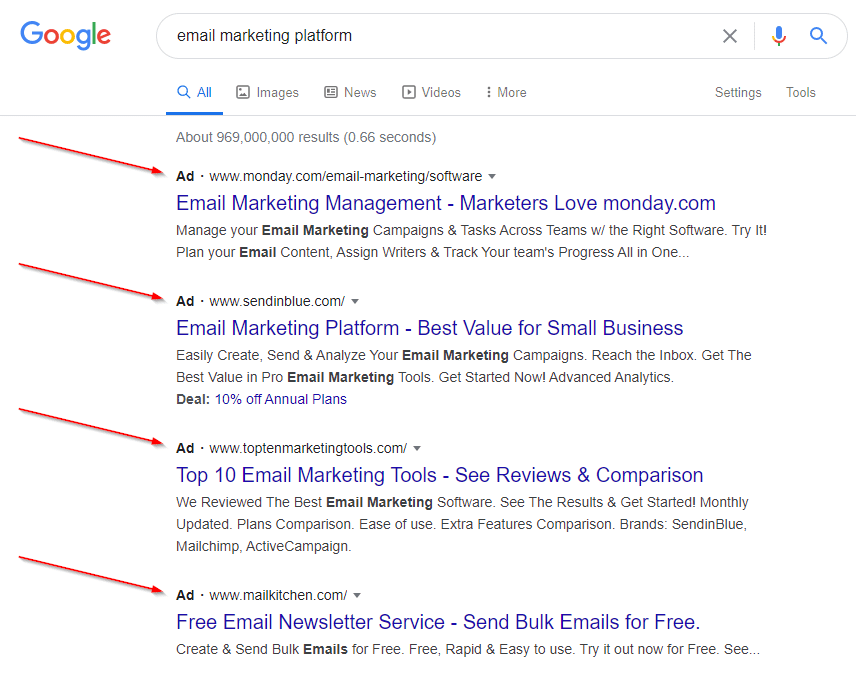
Task: Expand the sendinblue.com ad dropdown arrow
Action: [x=355, y=301]
